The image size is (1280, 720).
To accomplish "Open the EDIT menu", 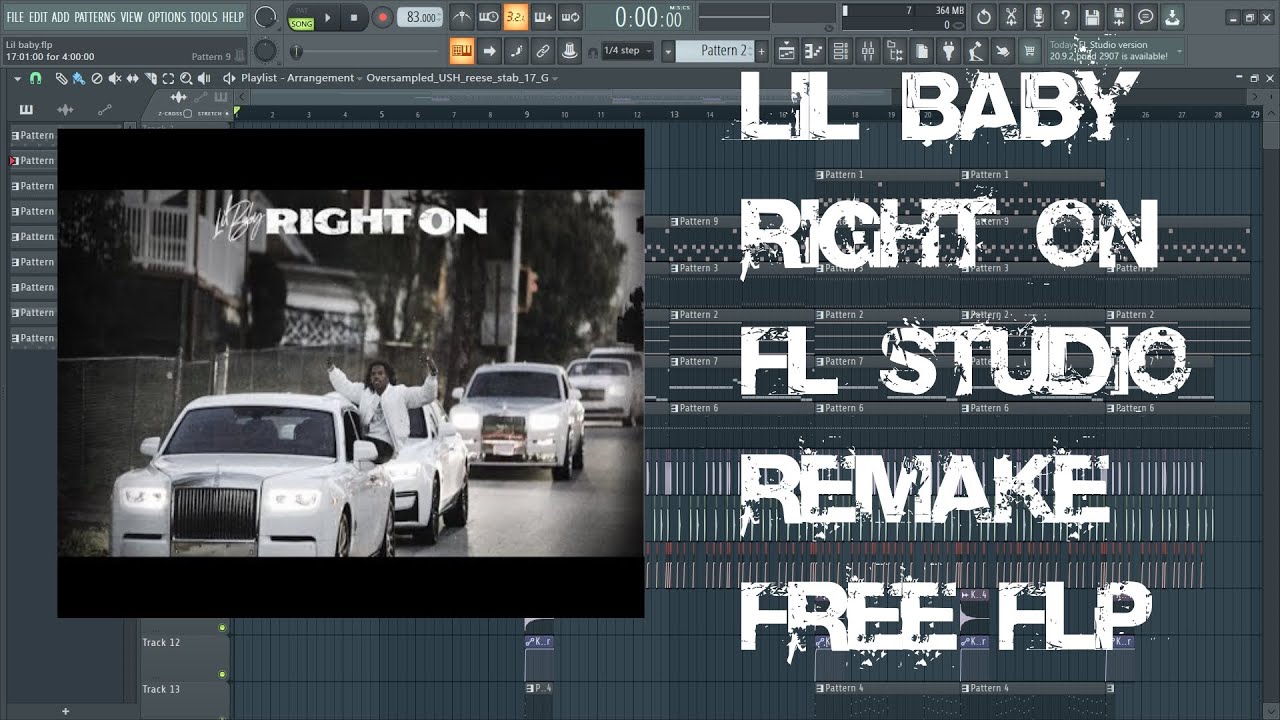I will 38,17.
